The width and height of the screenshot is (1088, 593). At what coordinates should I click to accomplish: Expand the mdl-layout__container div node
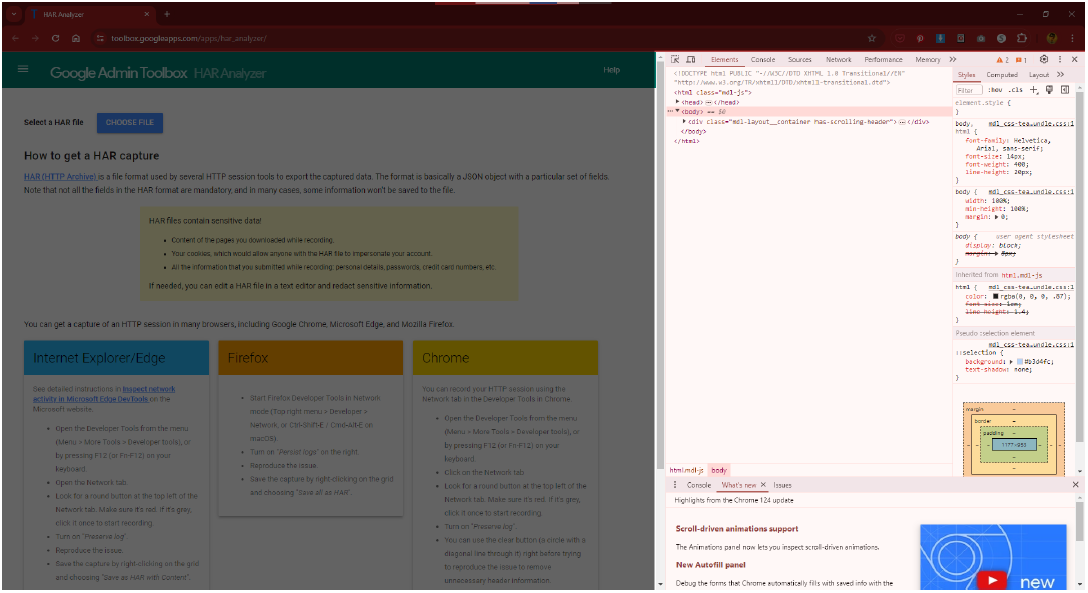[x=684, y=122]
